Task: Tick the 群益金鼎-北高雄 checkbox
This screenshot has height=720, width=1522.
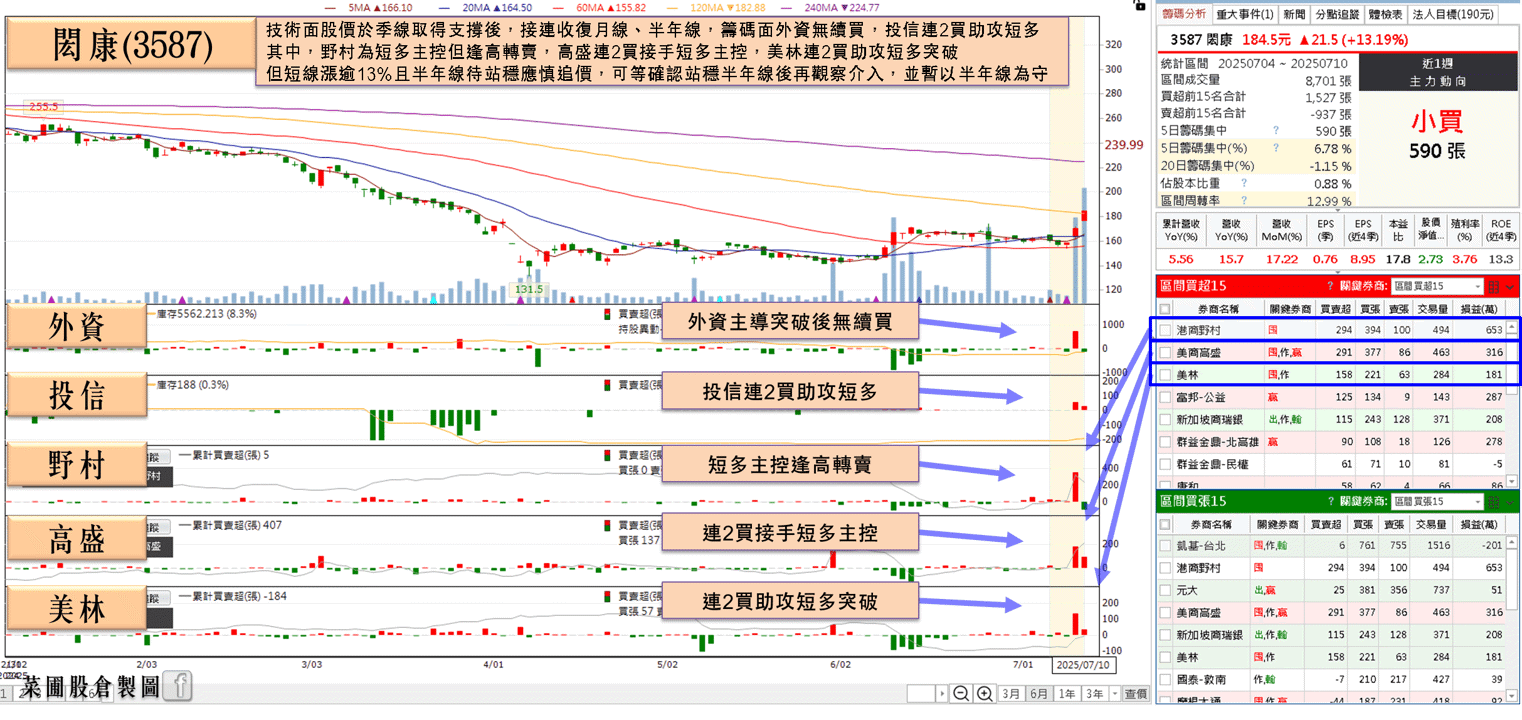Action: pos(1165,441)
